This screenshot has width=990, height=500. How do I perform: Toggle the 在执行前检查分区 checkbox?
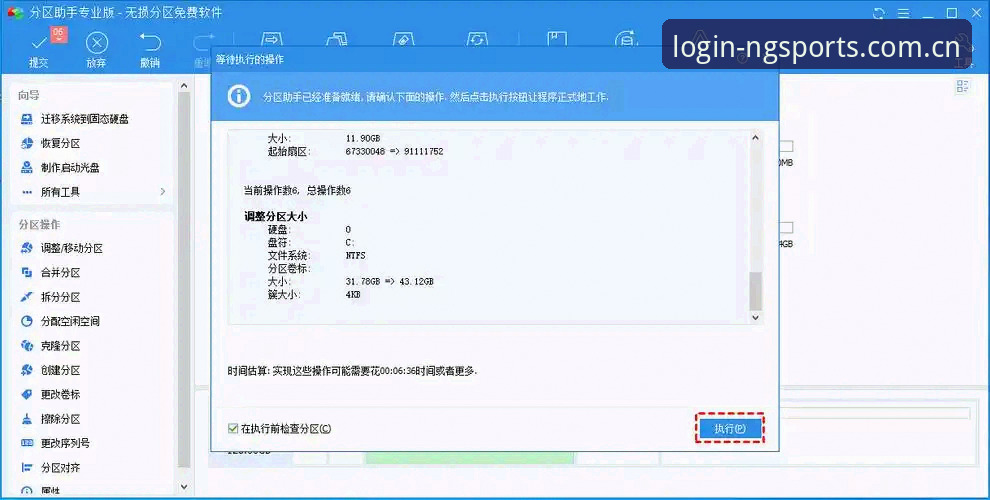click(x=233, y=429)
